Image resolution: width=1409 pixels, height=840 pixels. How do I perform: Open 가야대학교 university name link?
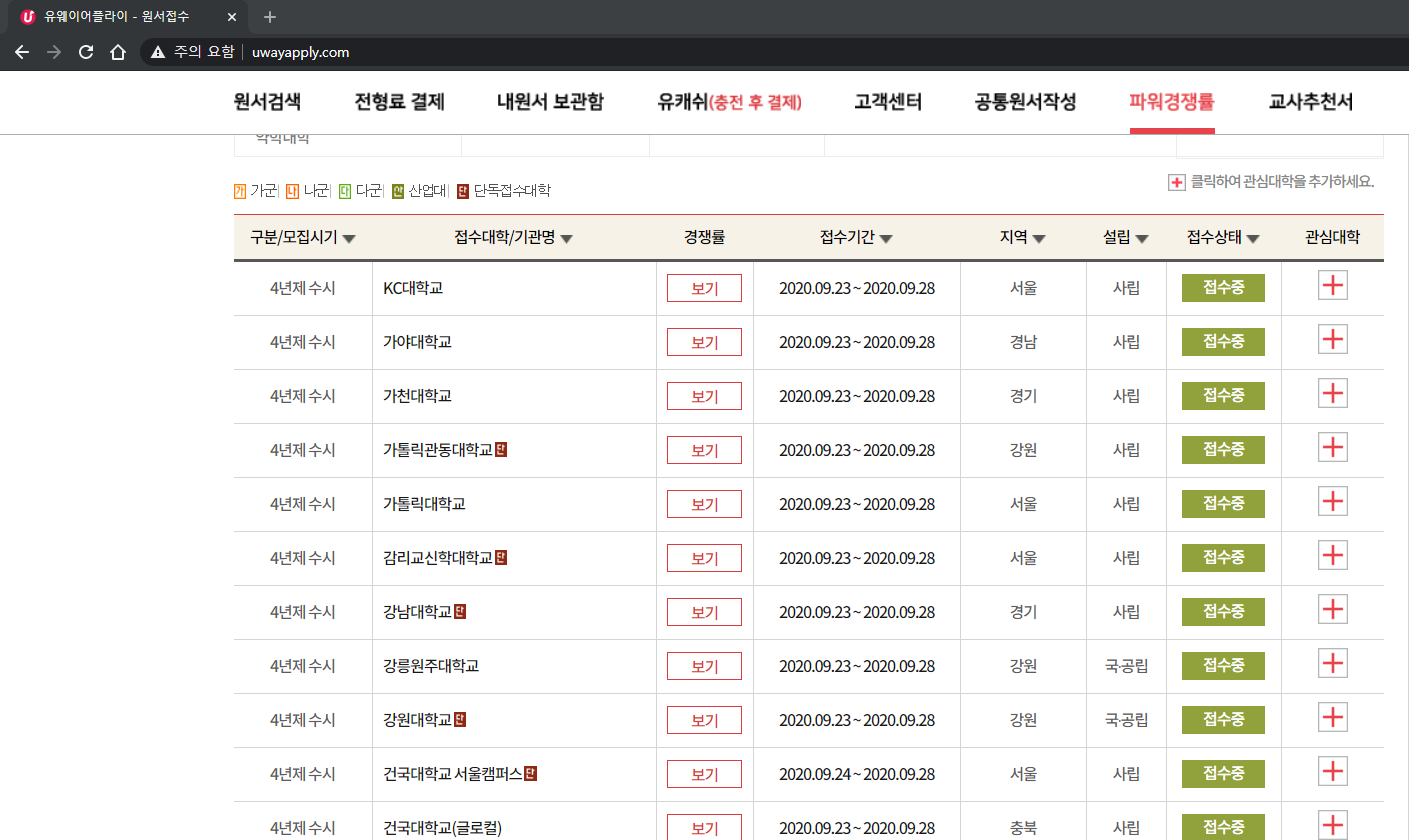417,342
